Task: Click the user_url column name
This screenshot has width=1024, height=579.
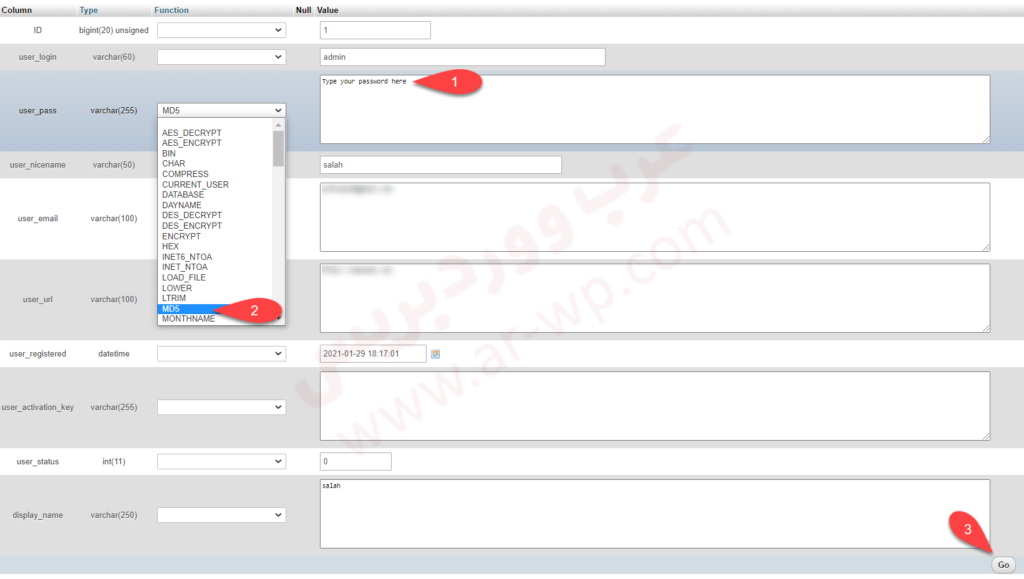Action: click(38, 300)
